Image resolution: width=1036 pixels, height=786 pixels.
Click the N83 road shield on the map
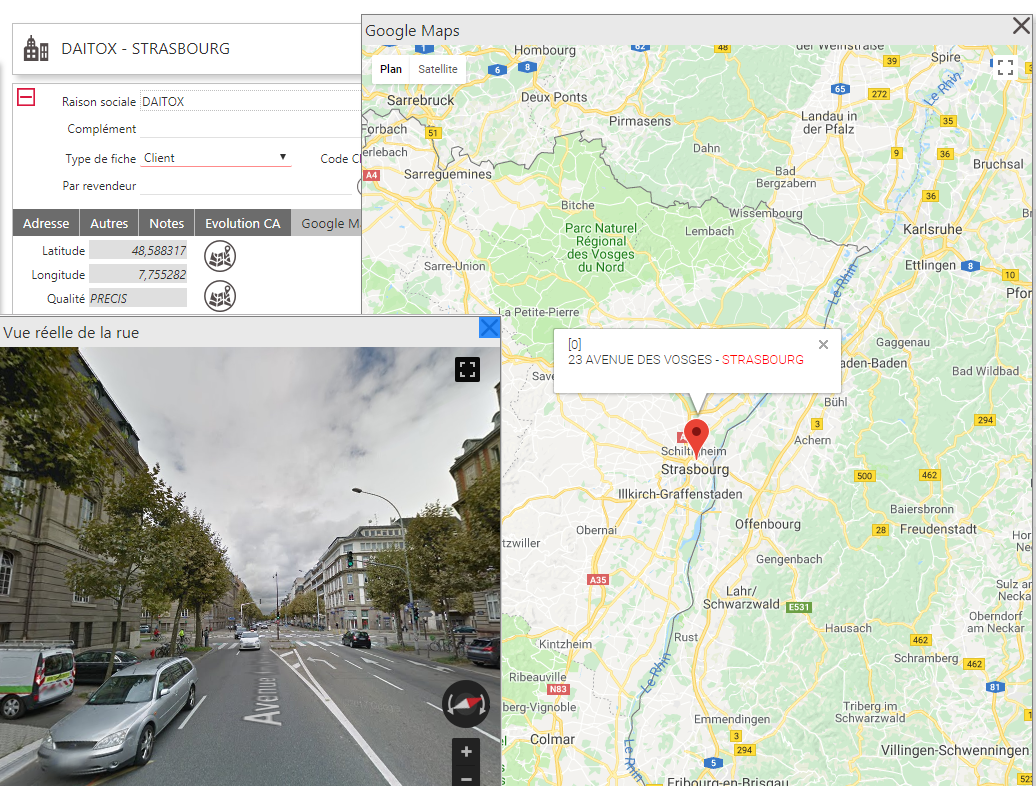pos(558,689)
